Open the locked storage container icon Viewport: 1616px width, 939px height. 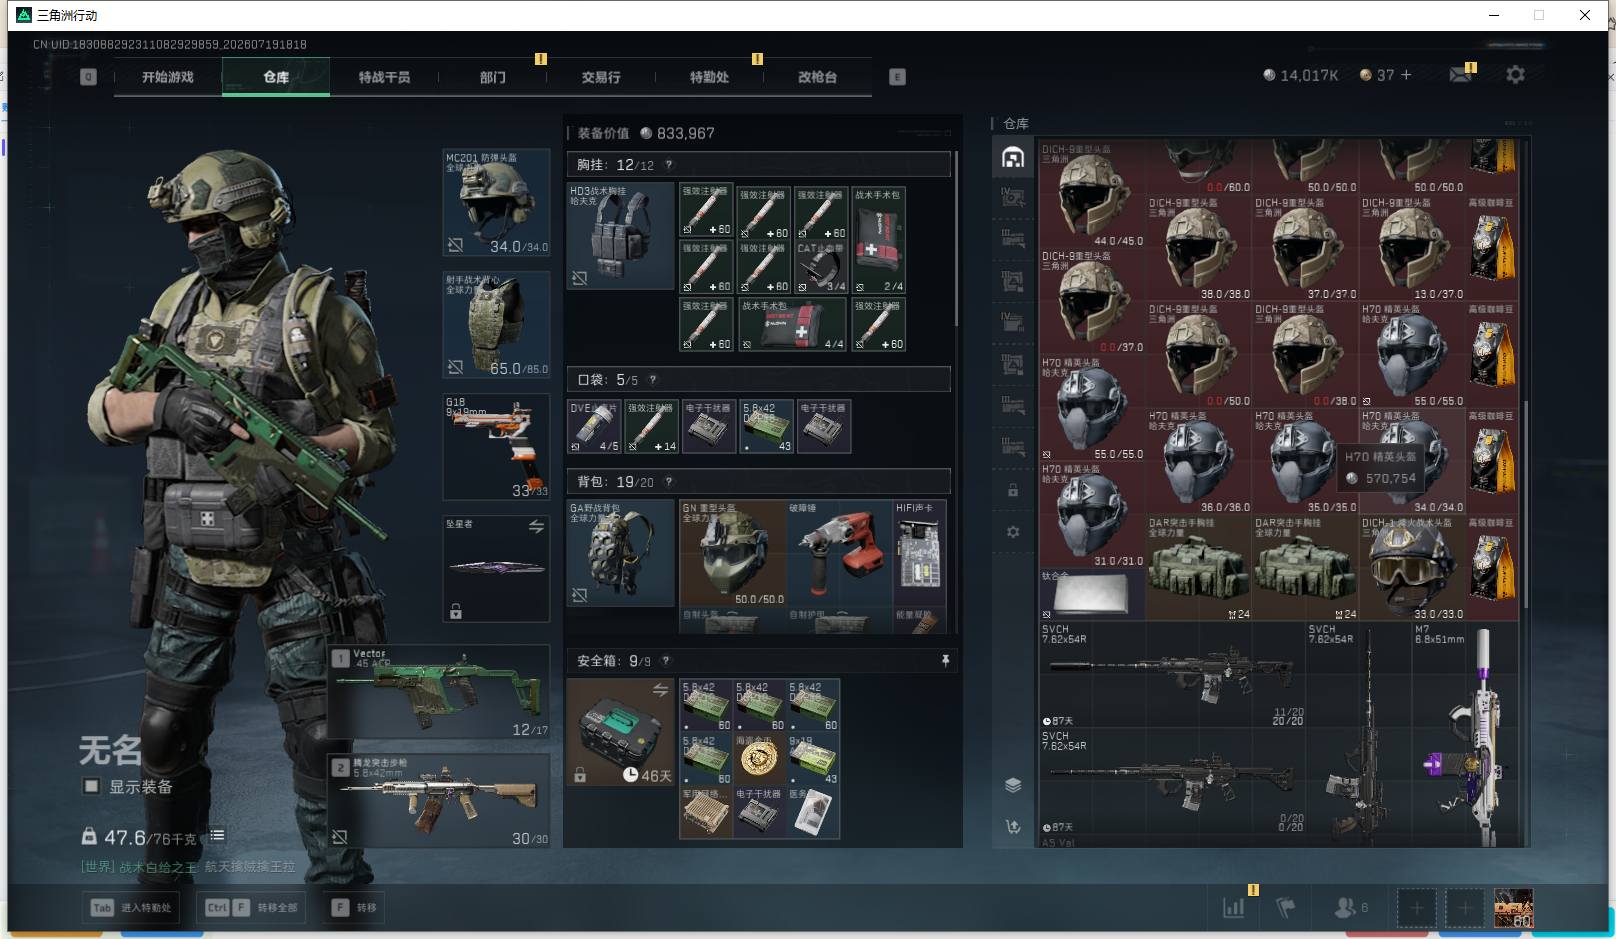pos(1013,490)
